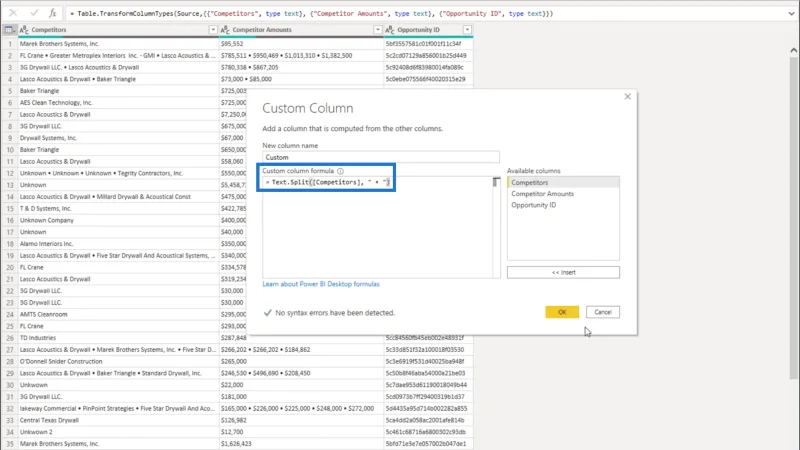Select the 'Alamo Interiors Inc.' cell
Image resolution: width=800 pixels, height=450 pixels.
[118, 244]
